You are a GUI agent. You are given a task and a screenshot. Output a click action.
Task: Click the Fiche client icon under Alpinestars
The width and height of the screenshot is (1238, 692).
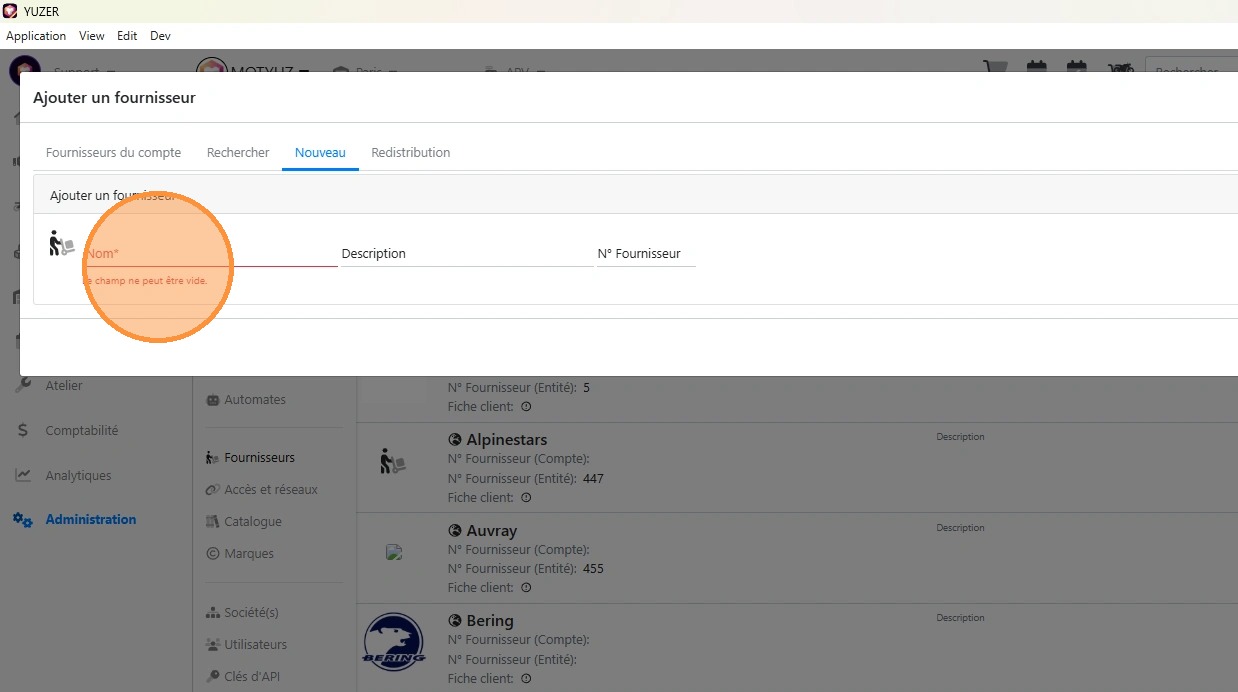pyautogui.click(x=526, y=498)
